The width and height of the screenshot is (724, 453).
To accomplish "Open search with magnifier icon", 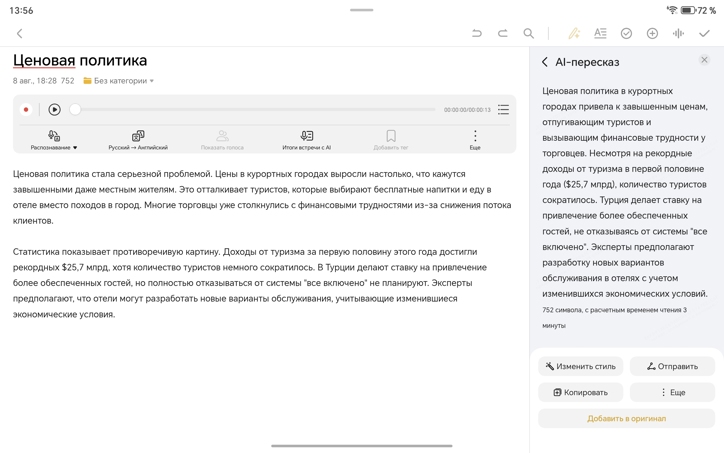I will point(529,34).
